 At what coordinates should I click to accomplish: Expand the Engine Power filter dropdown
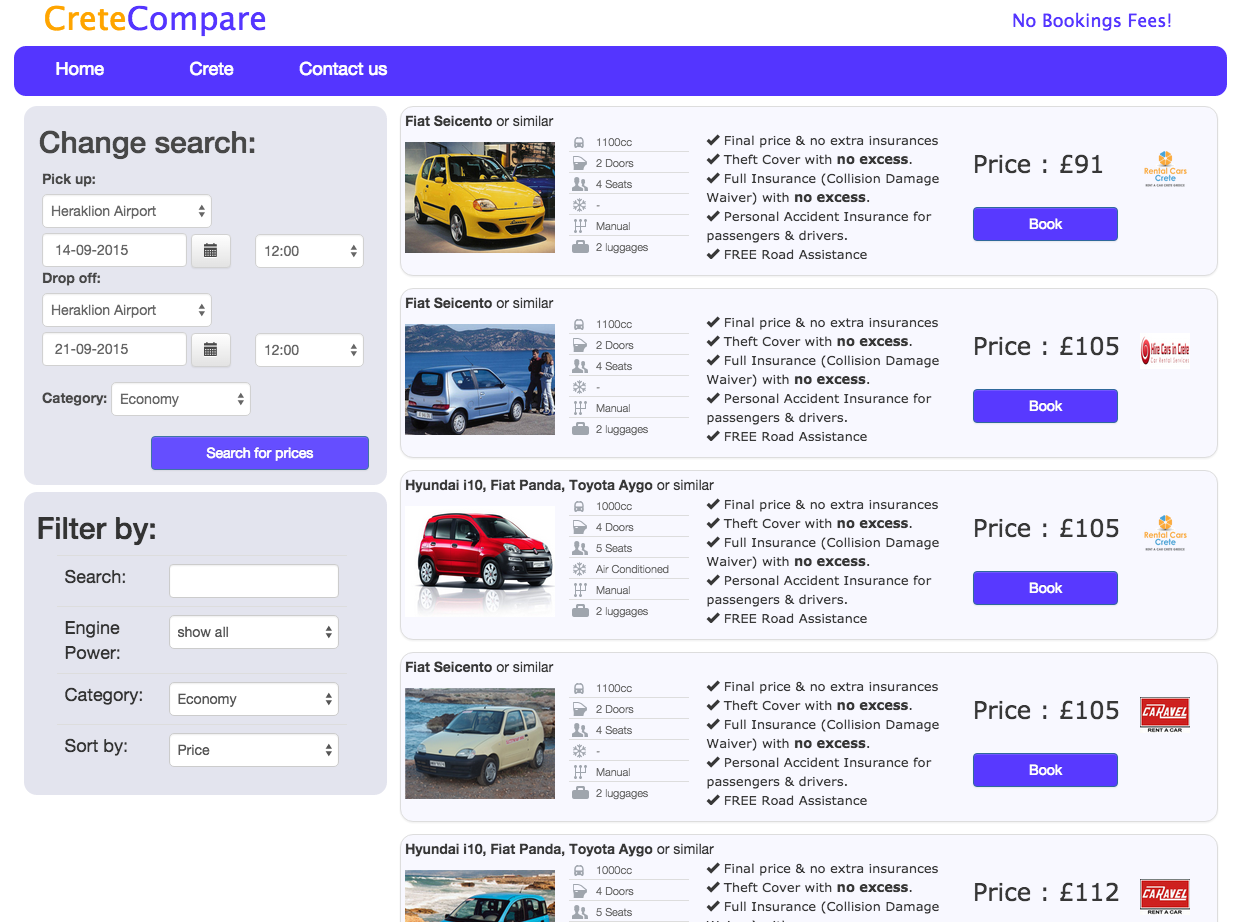coord(254,632)
